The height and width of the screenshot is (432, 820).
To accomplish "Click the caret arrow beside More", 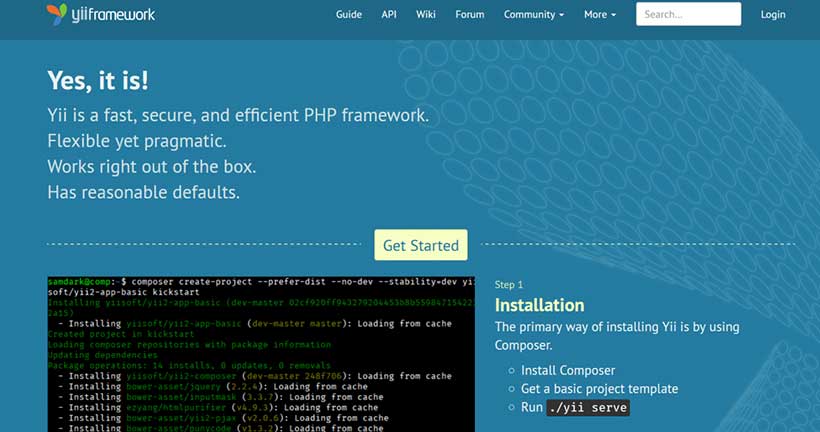I will coord(613,15).
